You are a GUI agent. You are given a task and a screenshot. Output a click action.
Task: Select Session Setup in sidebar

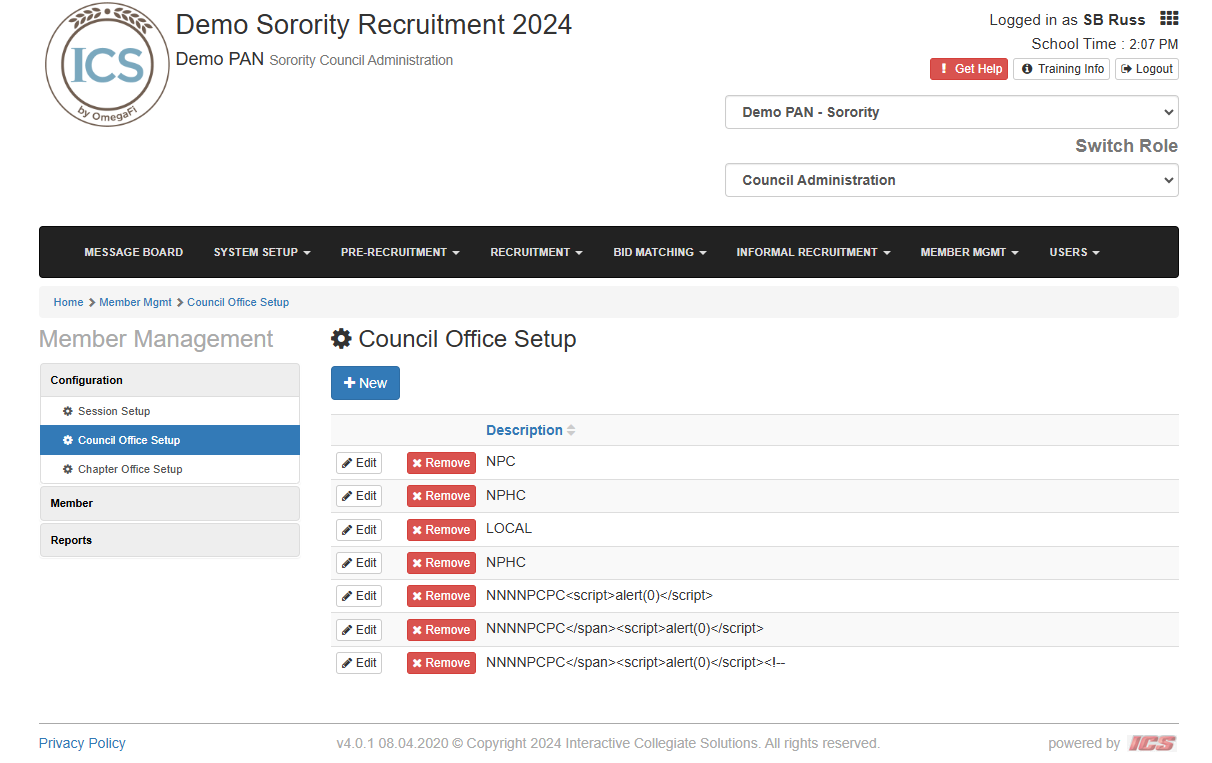(114, 411)
